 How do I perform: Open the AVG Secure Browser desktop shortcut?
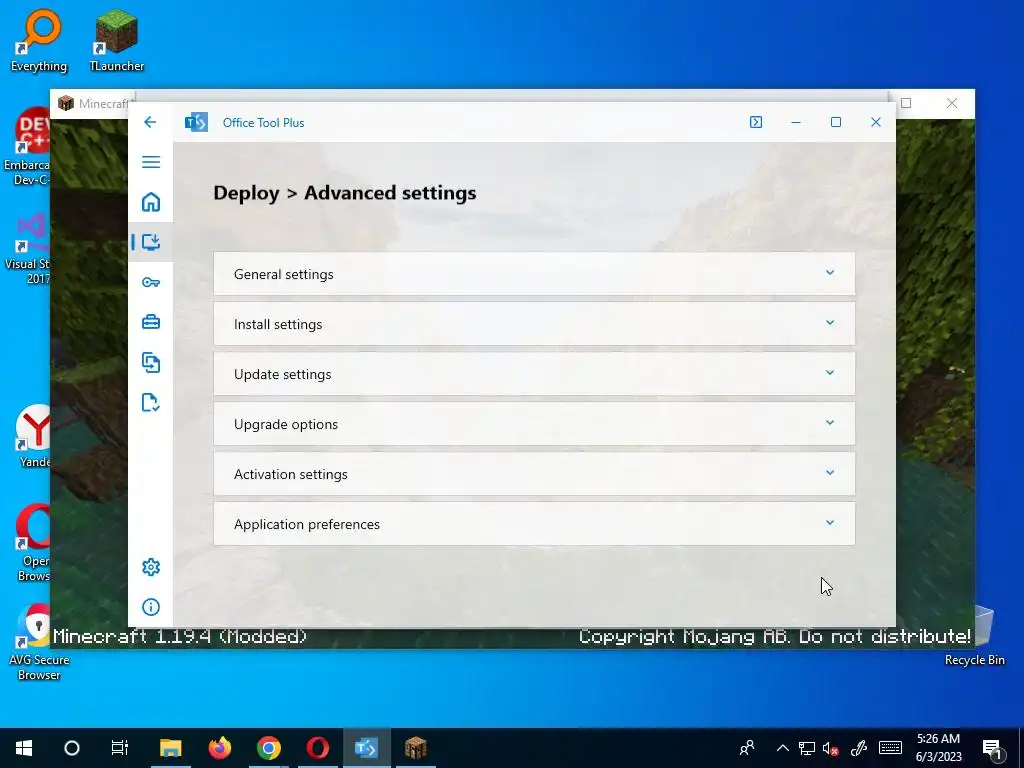[x=39, y=641]
